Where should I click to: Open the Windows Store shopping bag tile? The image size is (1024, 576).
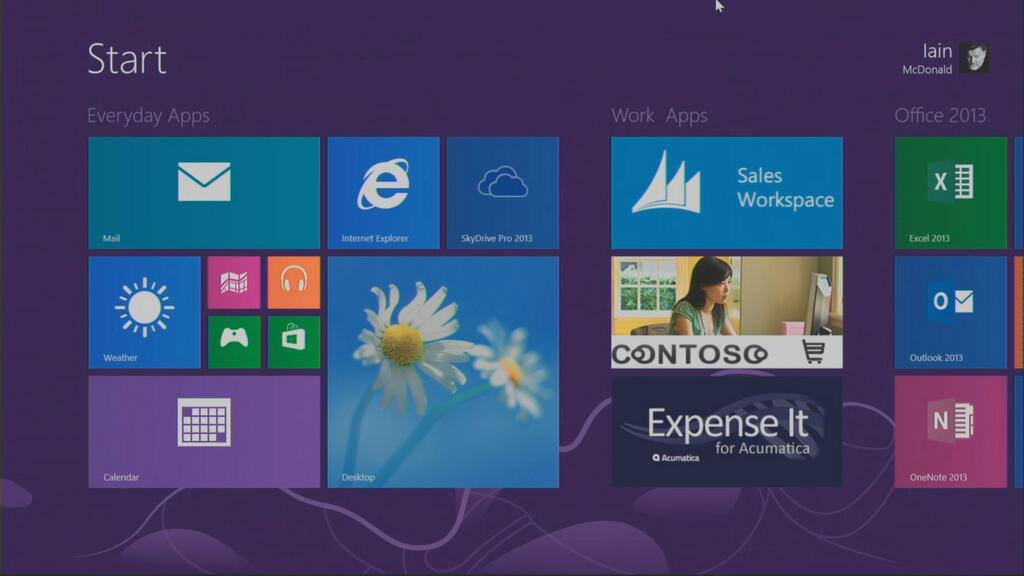294,342
